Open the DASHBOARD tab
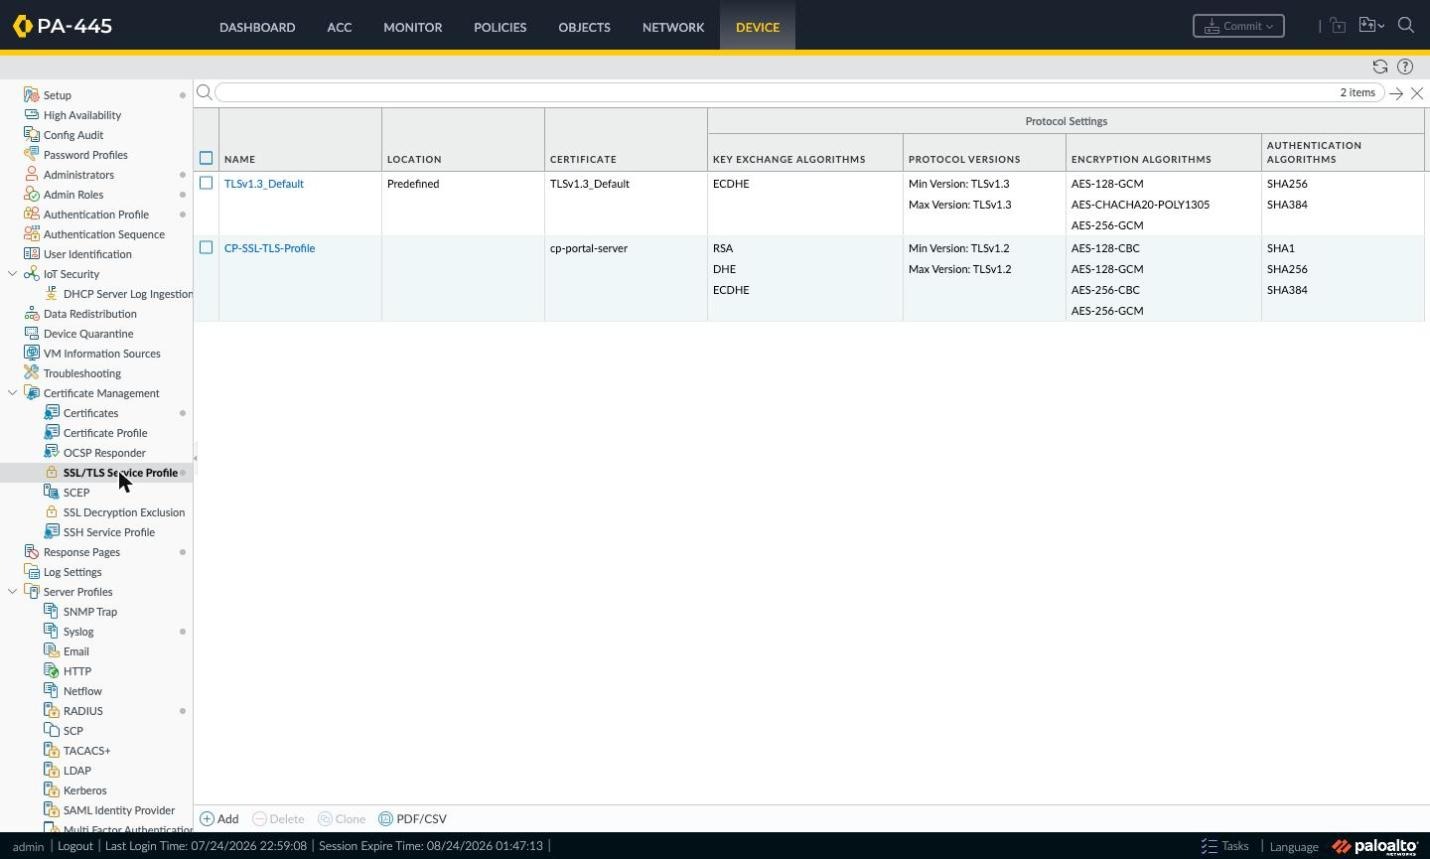The height and width of the screenshot is (859, 1430). pos(257,27)
